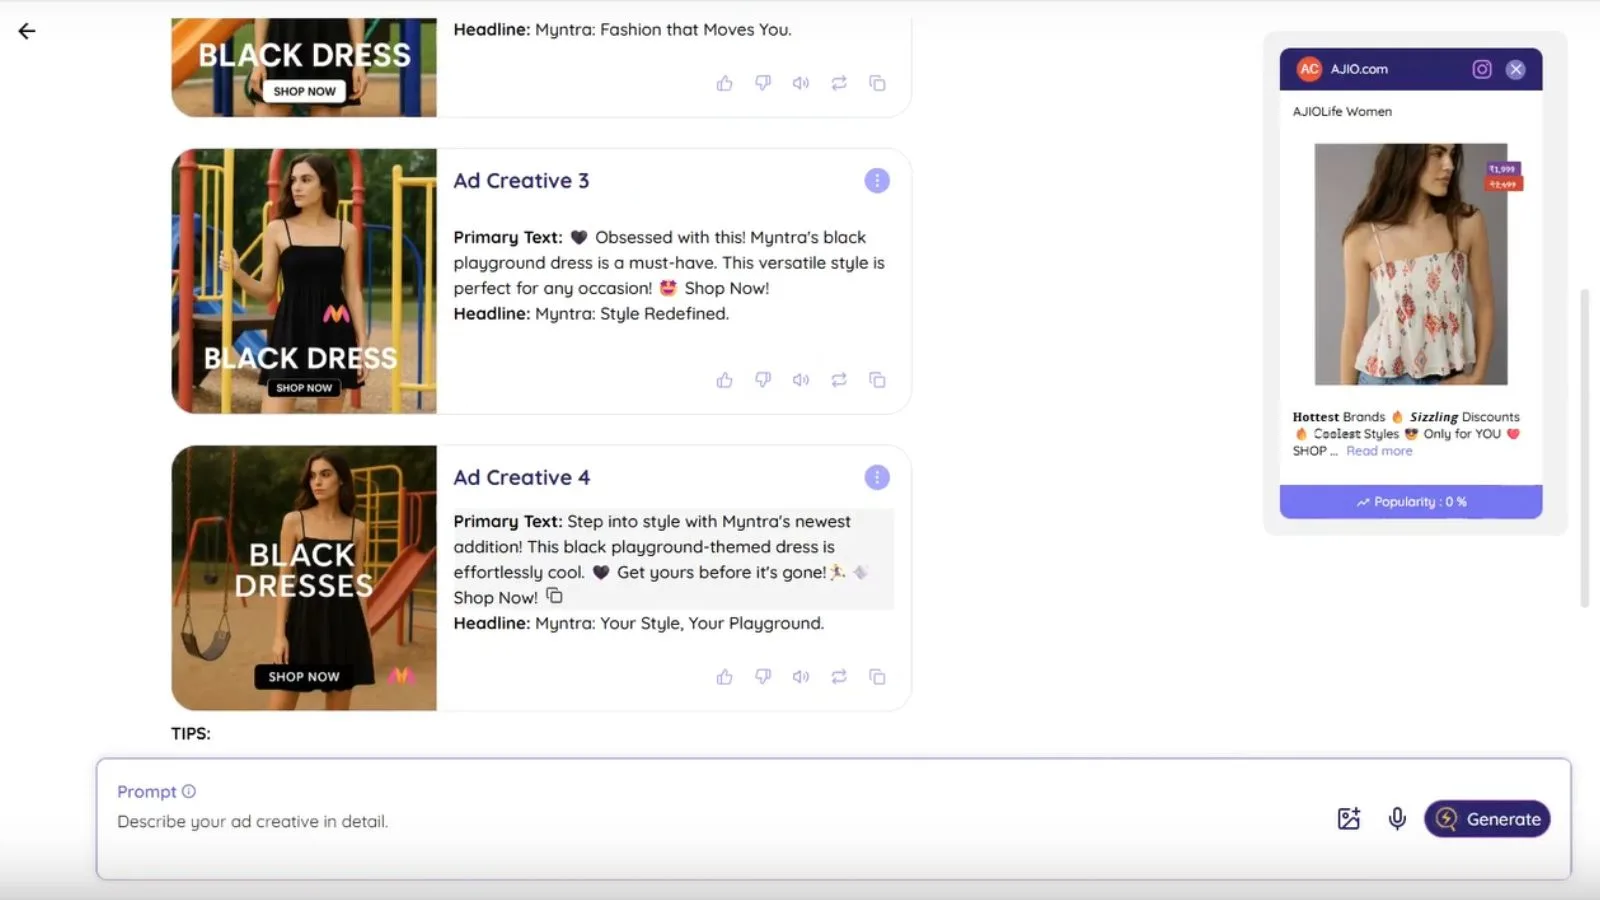Click AJIOLife Women label
The width and height of the screenshot is (1600, 900).
click(x=1342, y=112)
